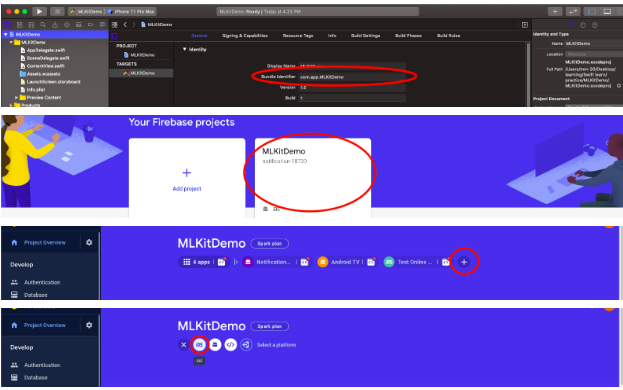
Task: Select the Android platform icon
Action: tap(215, 345)
